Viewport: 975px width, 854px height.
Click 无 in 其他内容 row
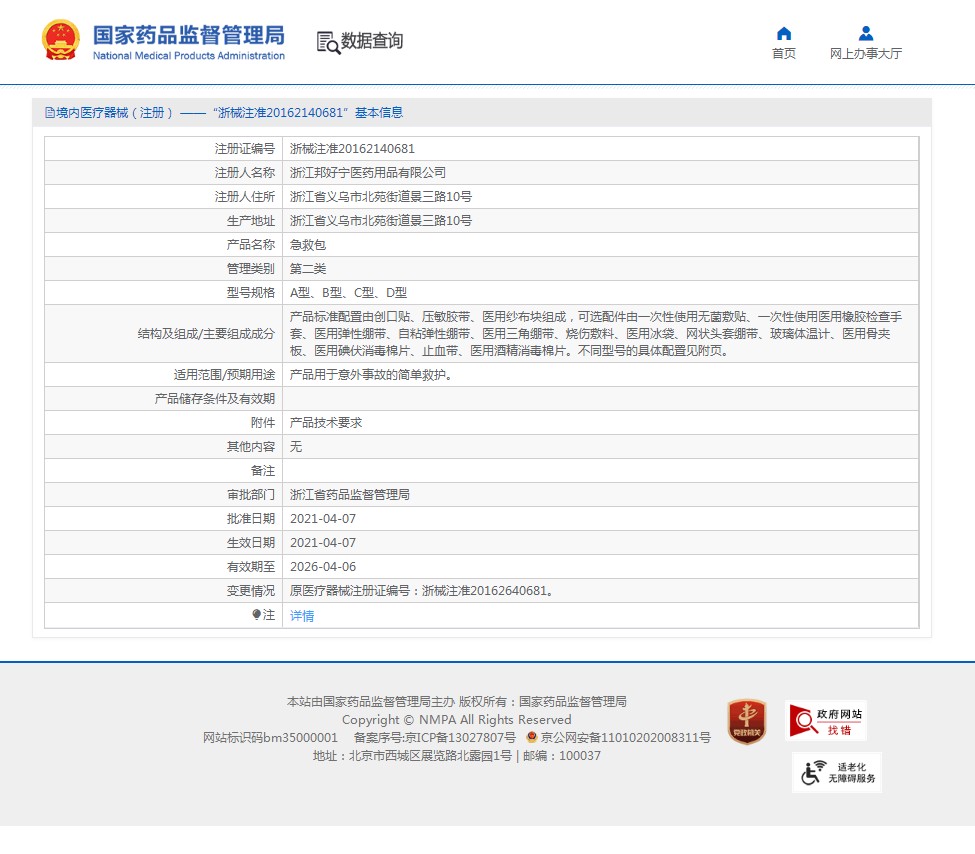tap(296, 447)
